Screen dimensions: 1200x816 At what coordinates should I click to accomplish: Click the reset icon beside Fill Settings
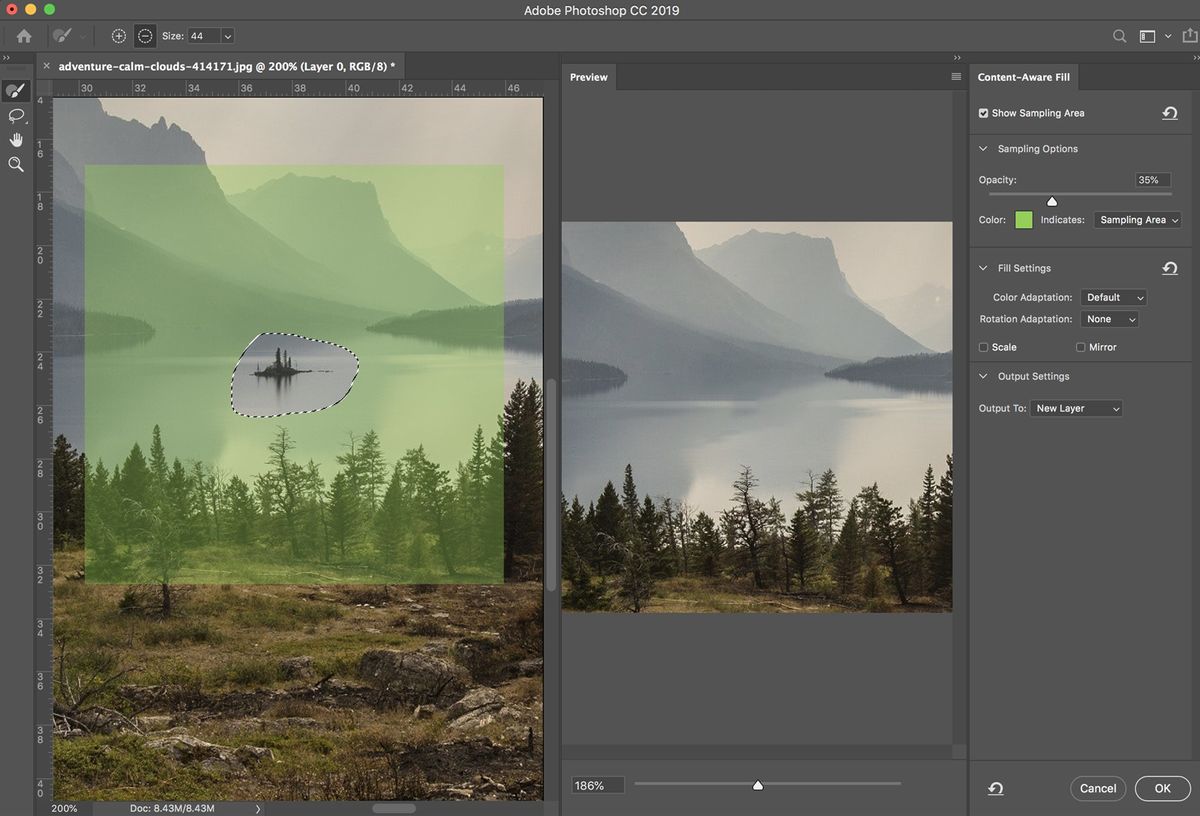click(1170, 268)
